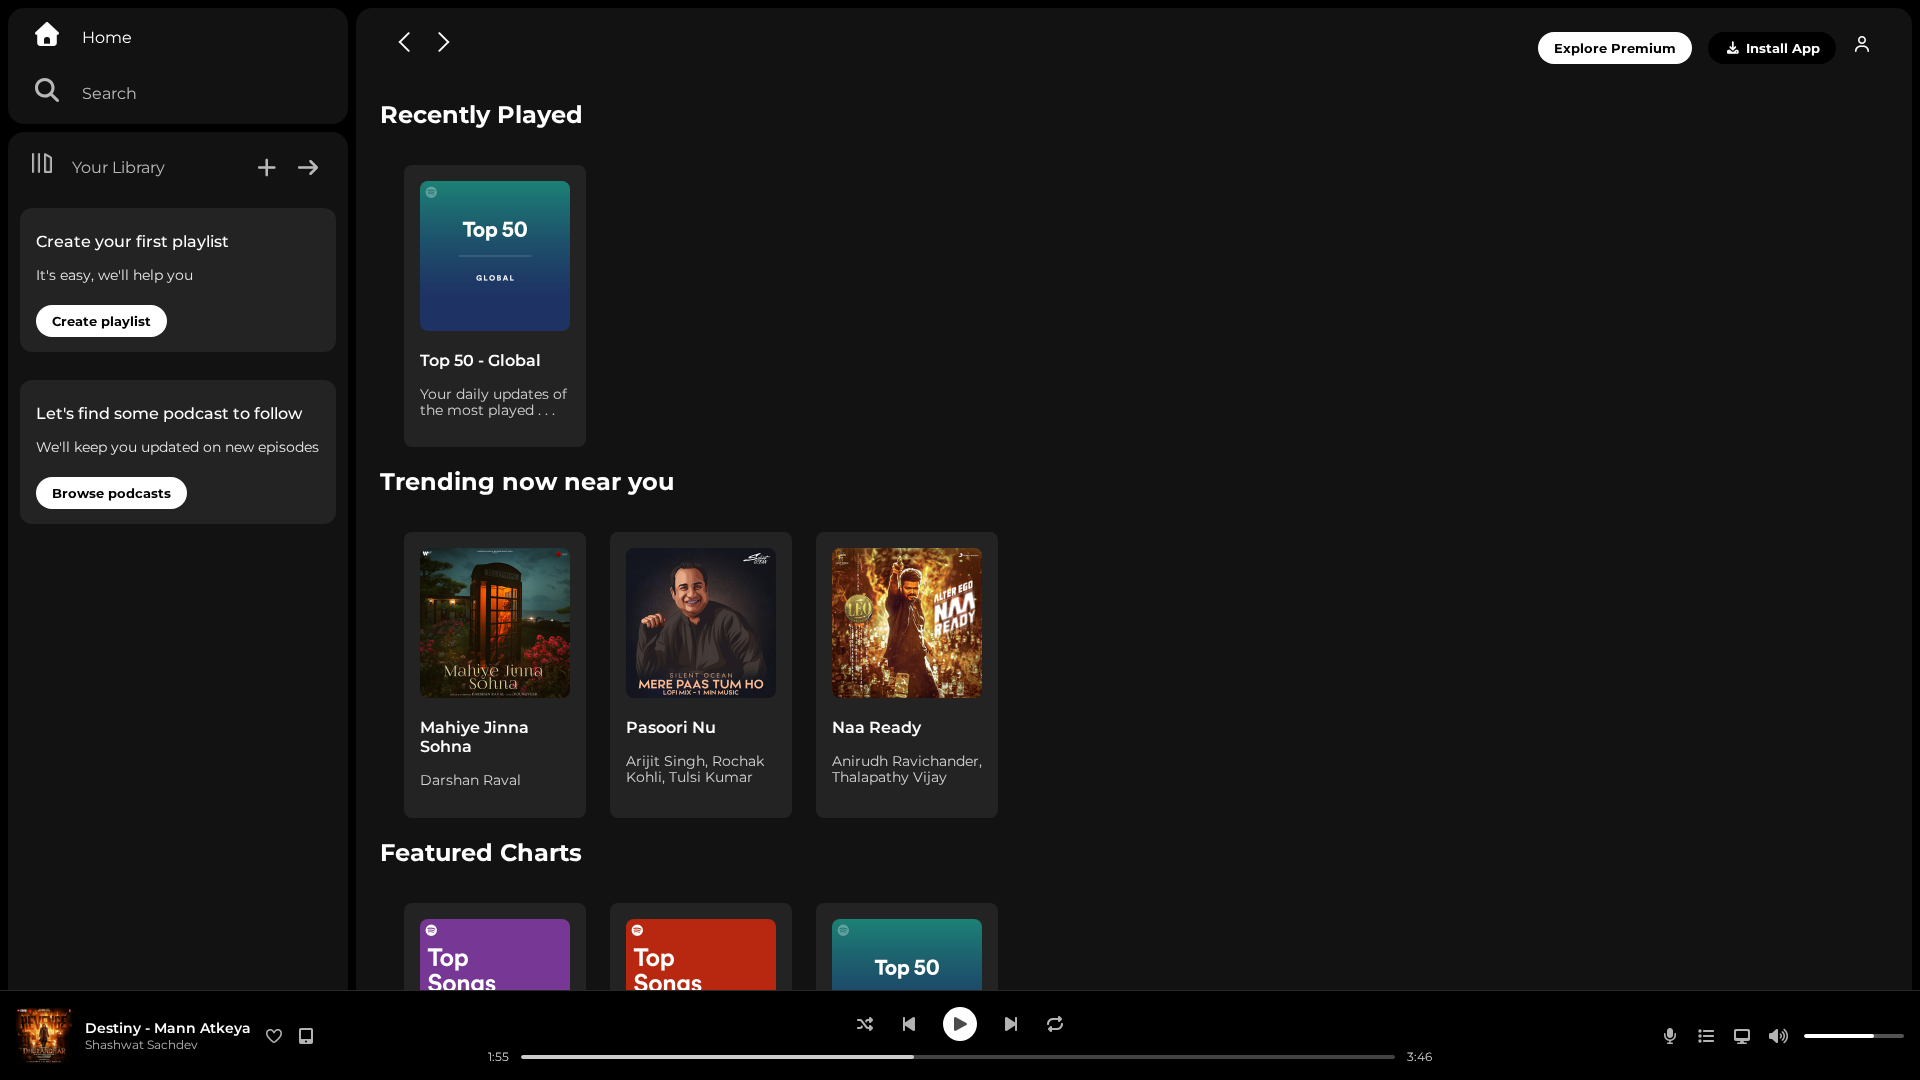Click the Featured Charts heading
The image size is (1920, 1080).
(481, 853)
